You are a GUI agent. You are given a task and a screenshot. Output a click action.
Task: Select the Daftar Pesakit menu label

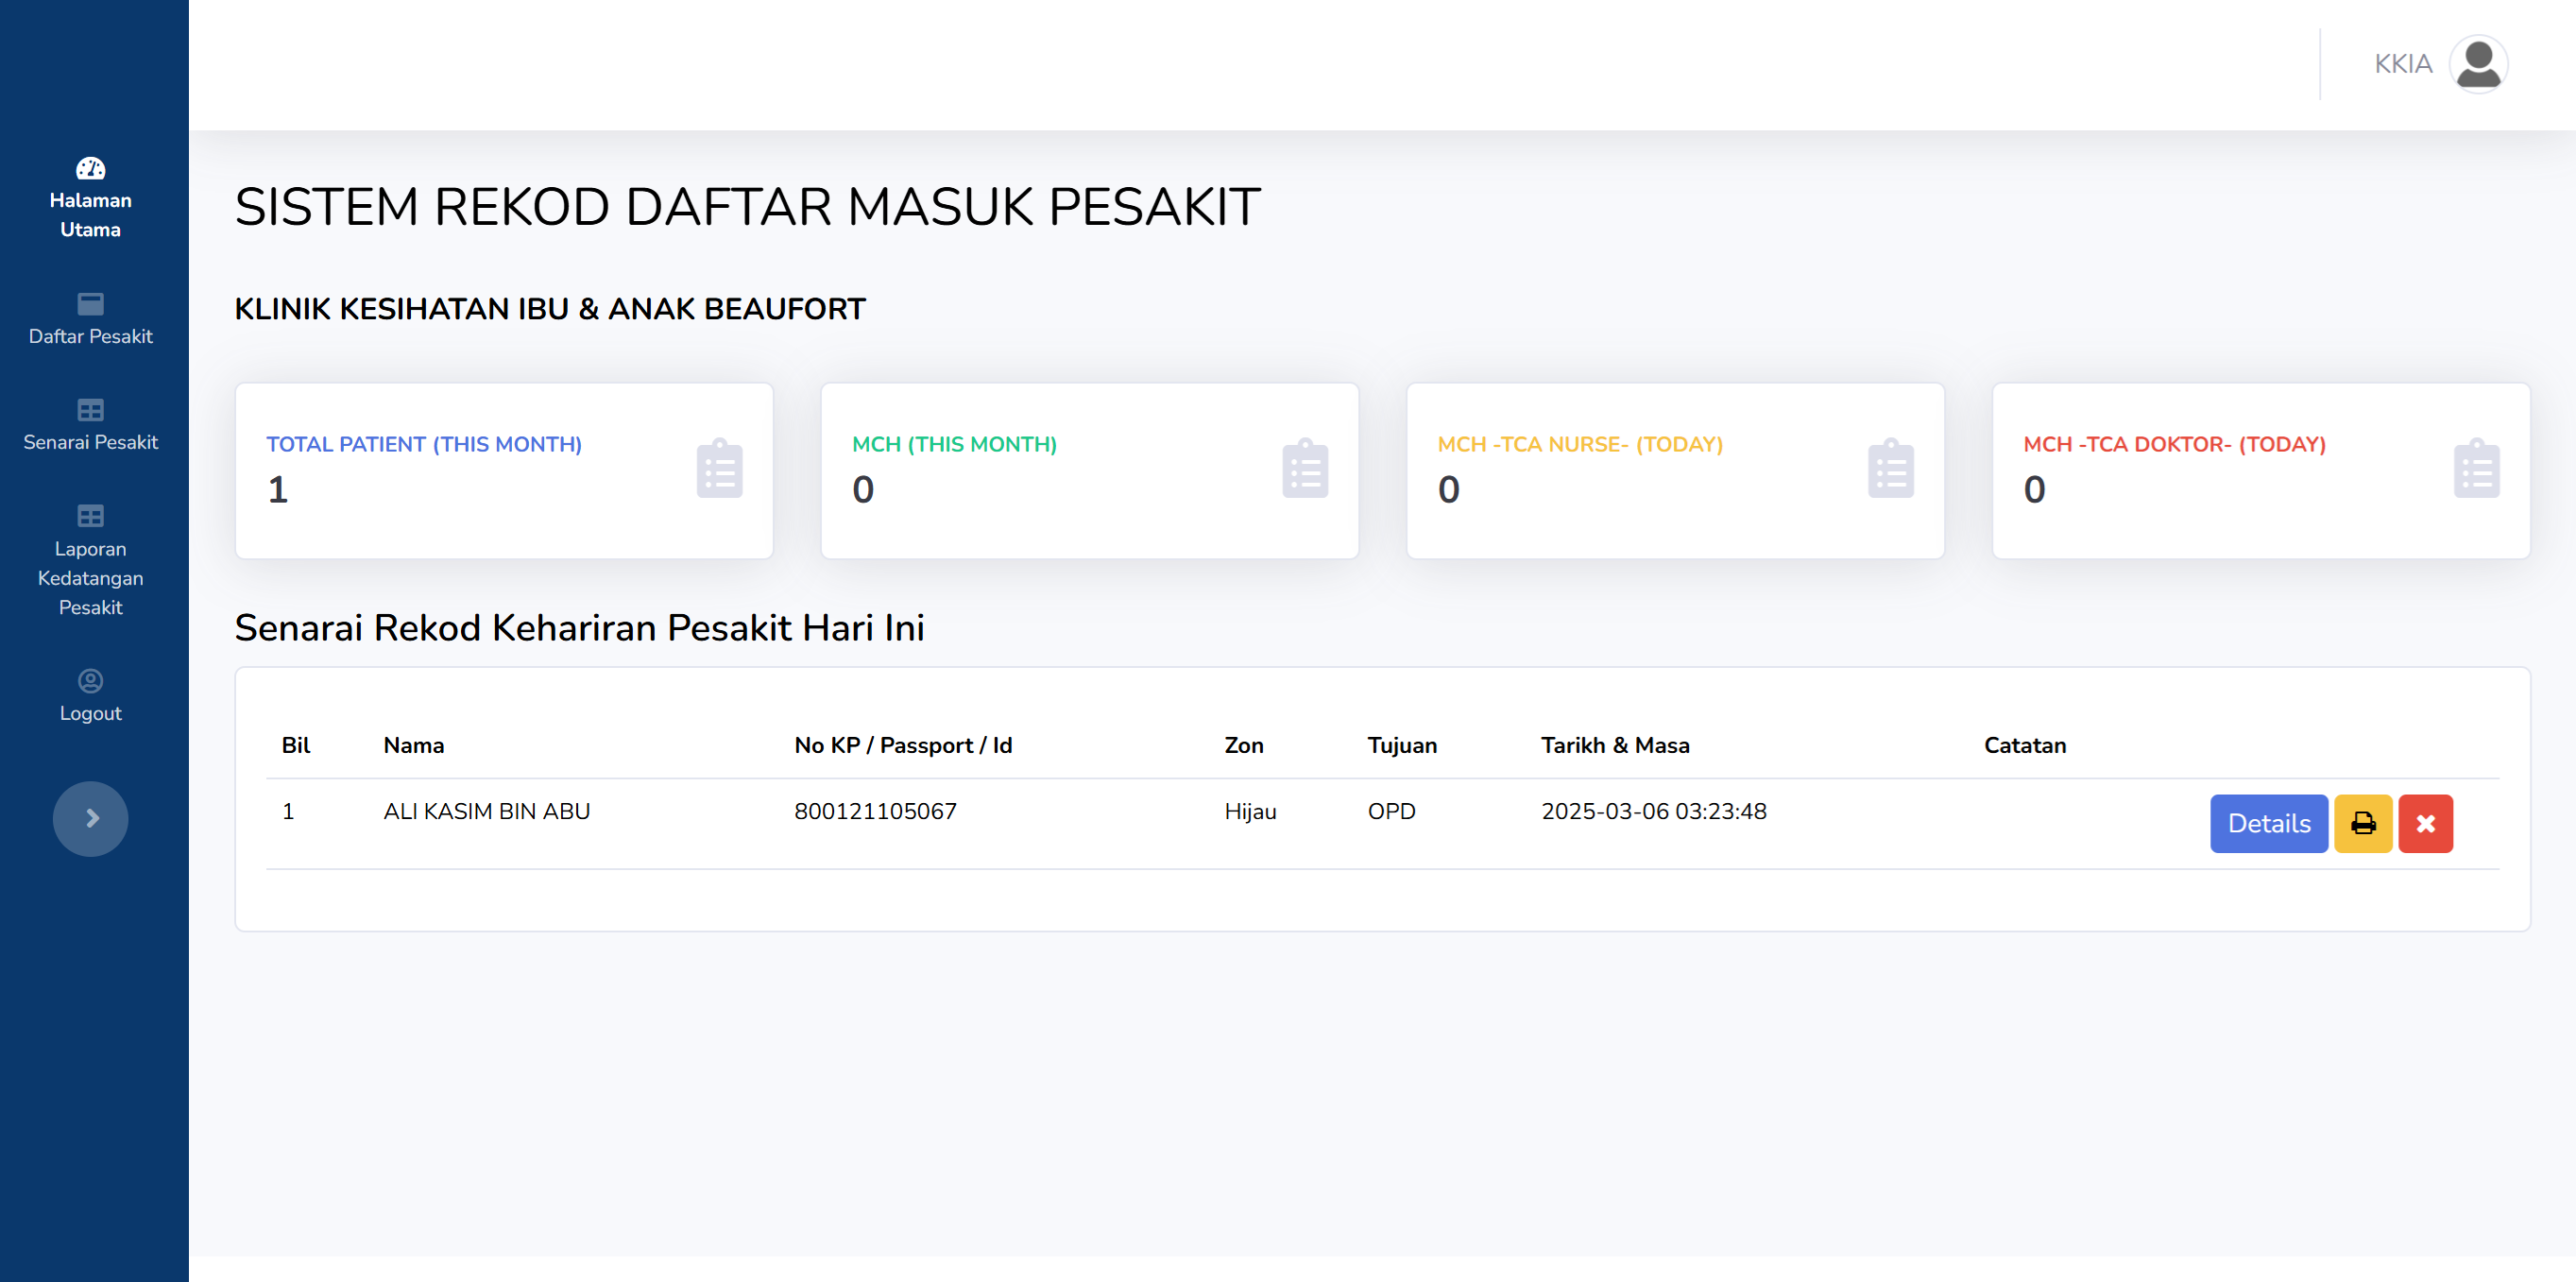[90, 336]
